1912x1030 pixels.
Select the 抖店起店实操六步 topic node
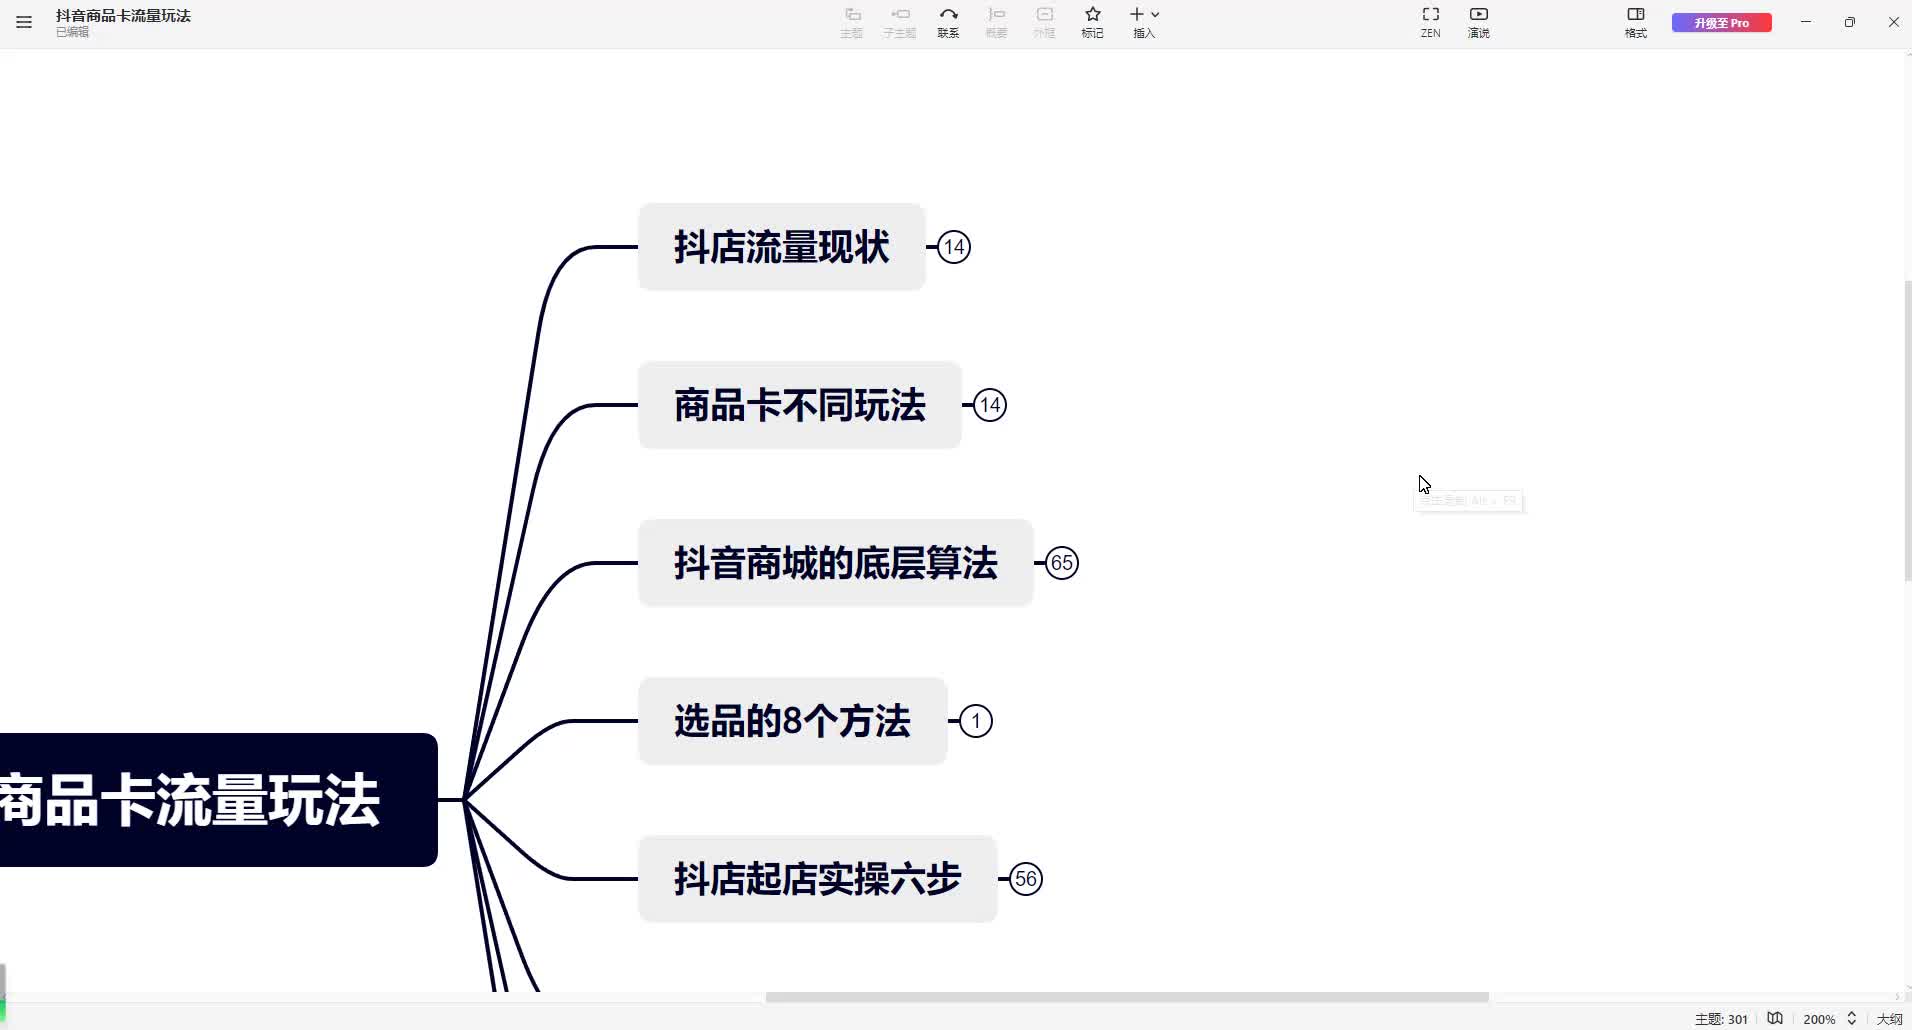[x=818, y=879]
